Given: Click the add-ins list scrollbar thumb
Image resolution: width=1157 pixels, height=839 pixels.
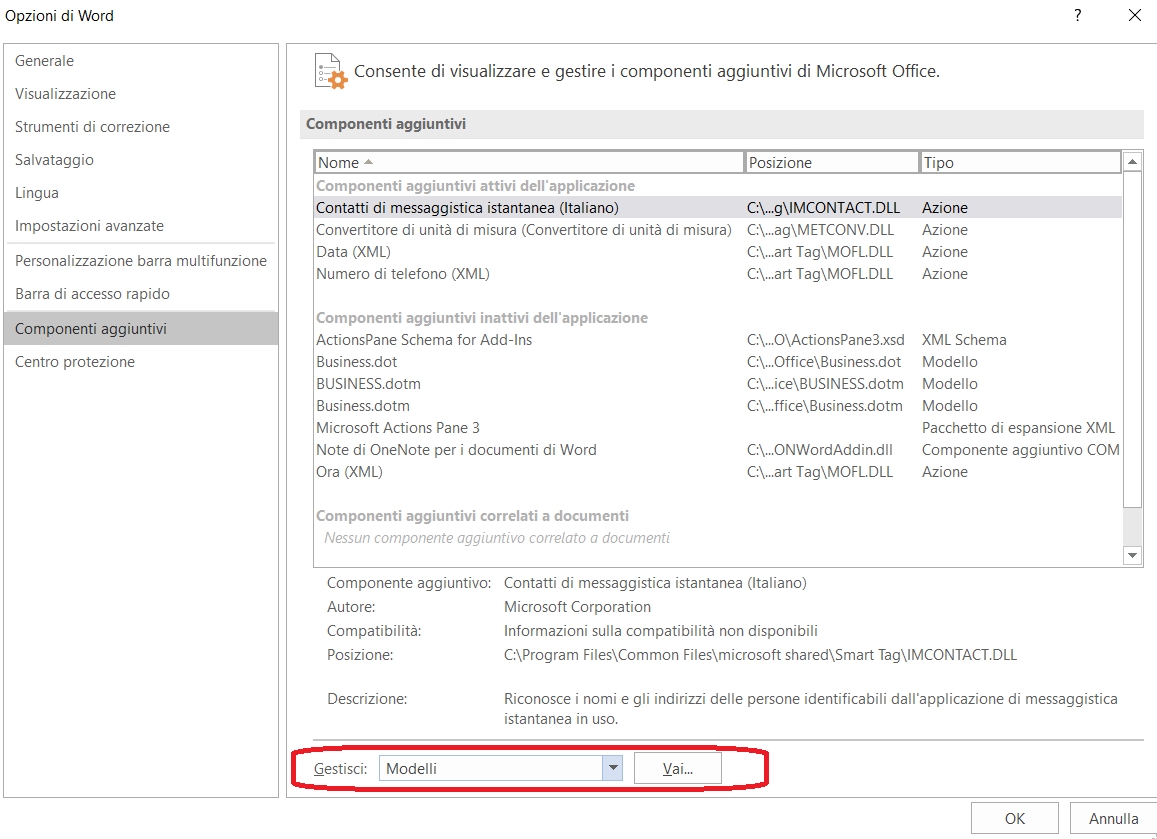Looking at the screenshot, I should coord(1132,339).
